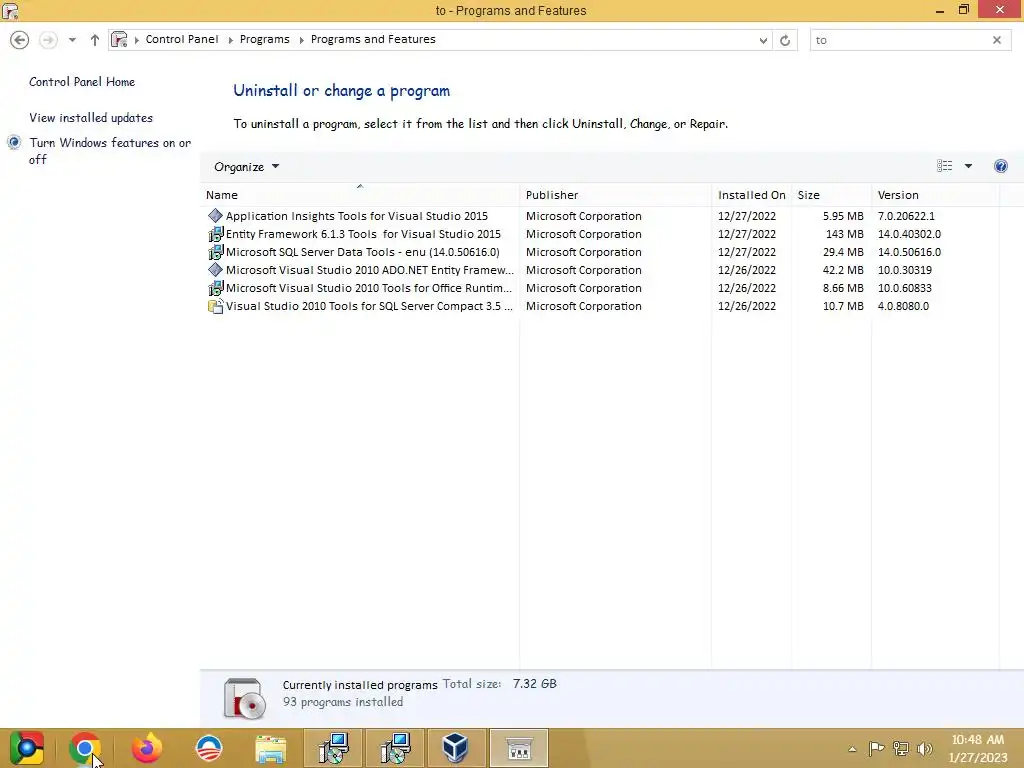Open the network icon in system tray
The width and height of the screenshot is (1024, 768).
pyautogui.click(x=901, y=748)
